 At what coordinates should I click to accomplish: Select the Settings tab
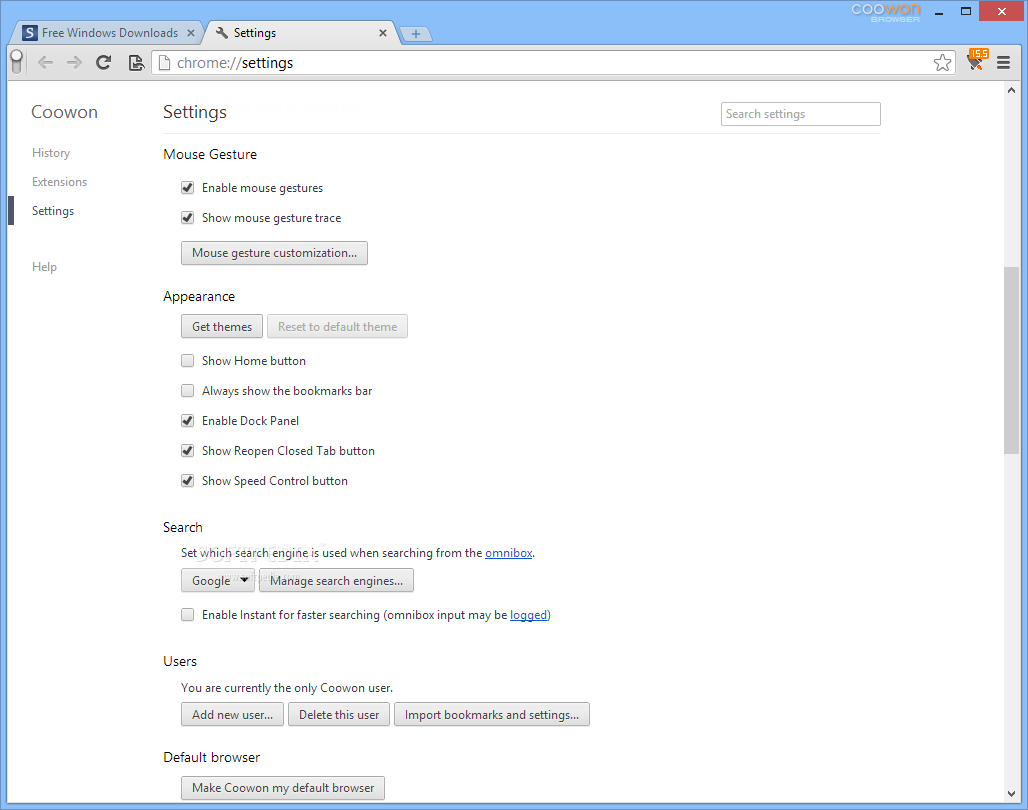[302, 33]
